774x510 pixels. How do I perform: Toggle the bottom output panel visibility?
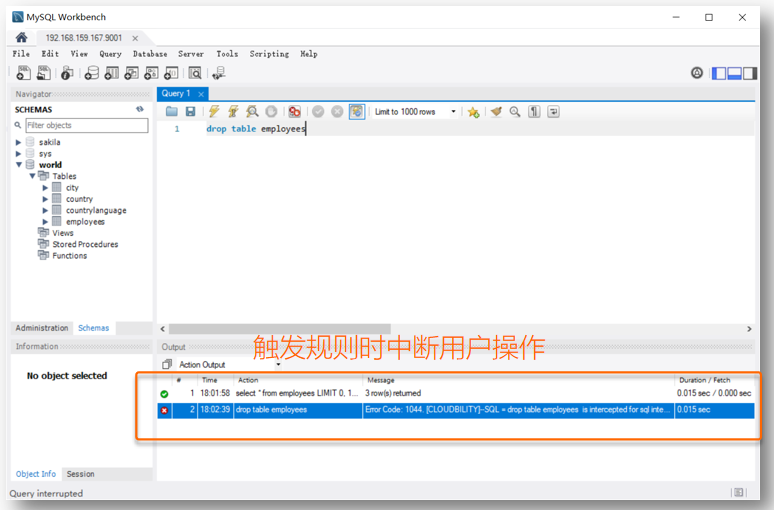pyautogui.click(x=735, y=73)
